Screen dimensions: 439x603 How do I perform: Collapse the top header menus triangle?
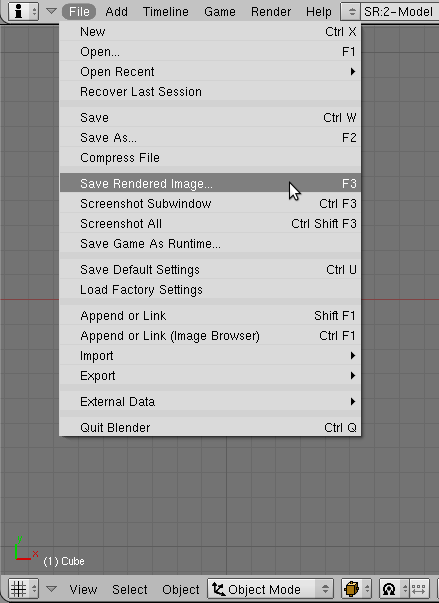tap(51, 11)
